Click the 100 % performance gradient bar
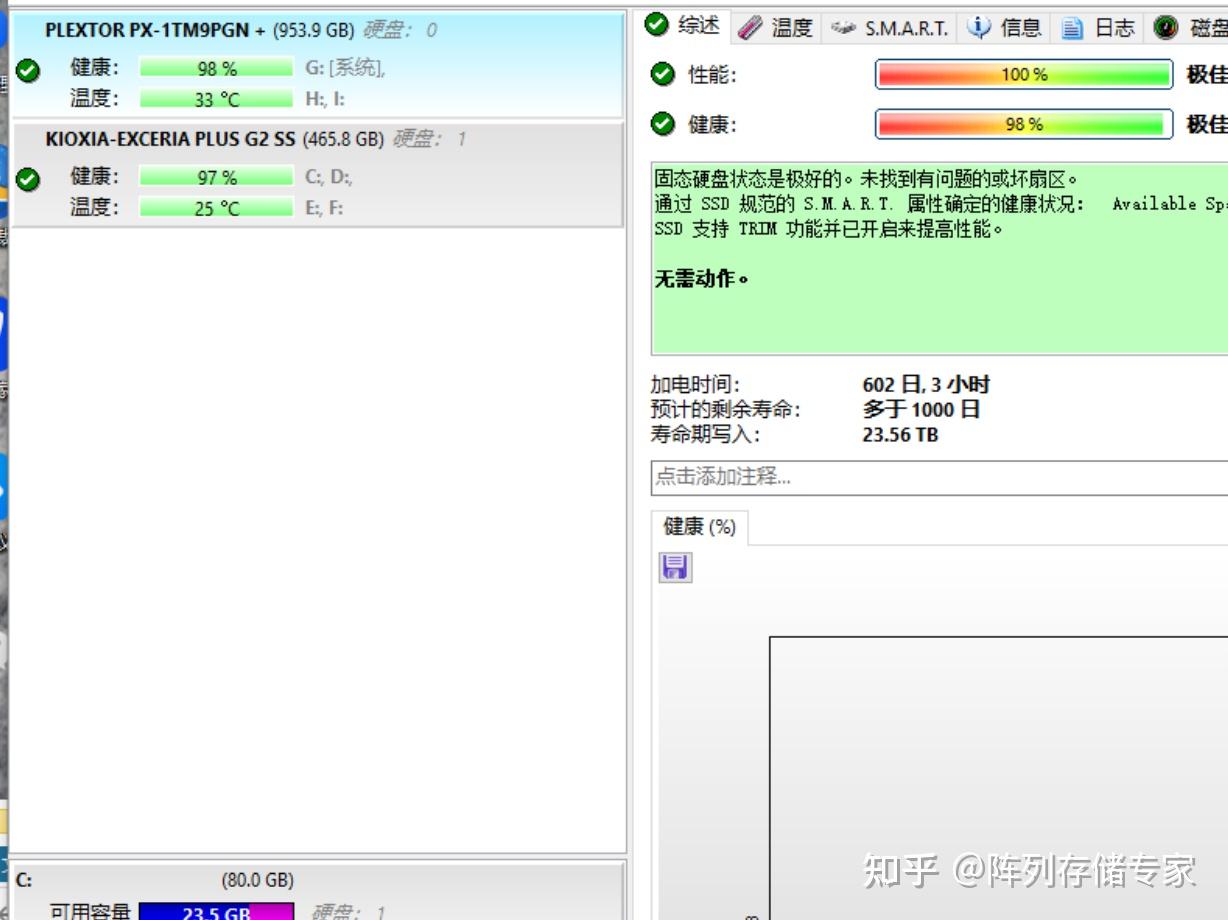This screenshot has width=1228, height=920. 1024,75
